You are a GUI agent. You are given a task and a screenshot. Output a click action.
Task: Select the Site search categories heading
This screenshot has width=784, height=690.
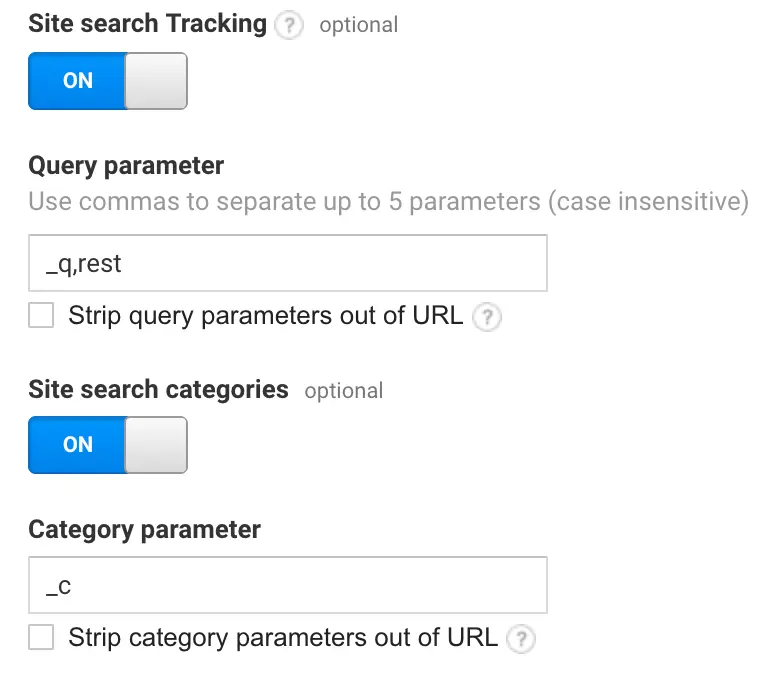pyautogui.click(x=158, y=390)
